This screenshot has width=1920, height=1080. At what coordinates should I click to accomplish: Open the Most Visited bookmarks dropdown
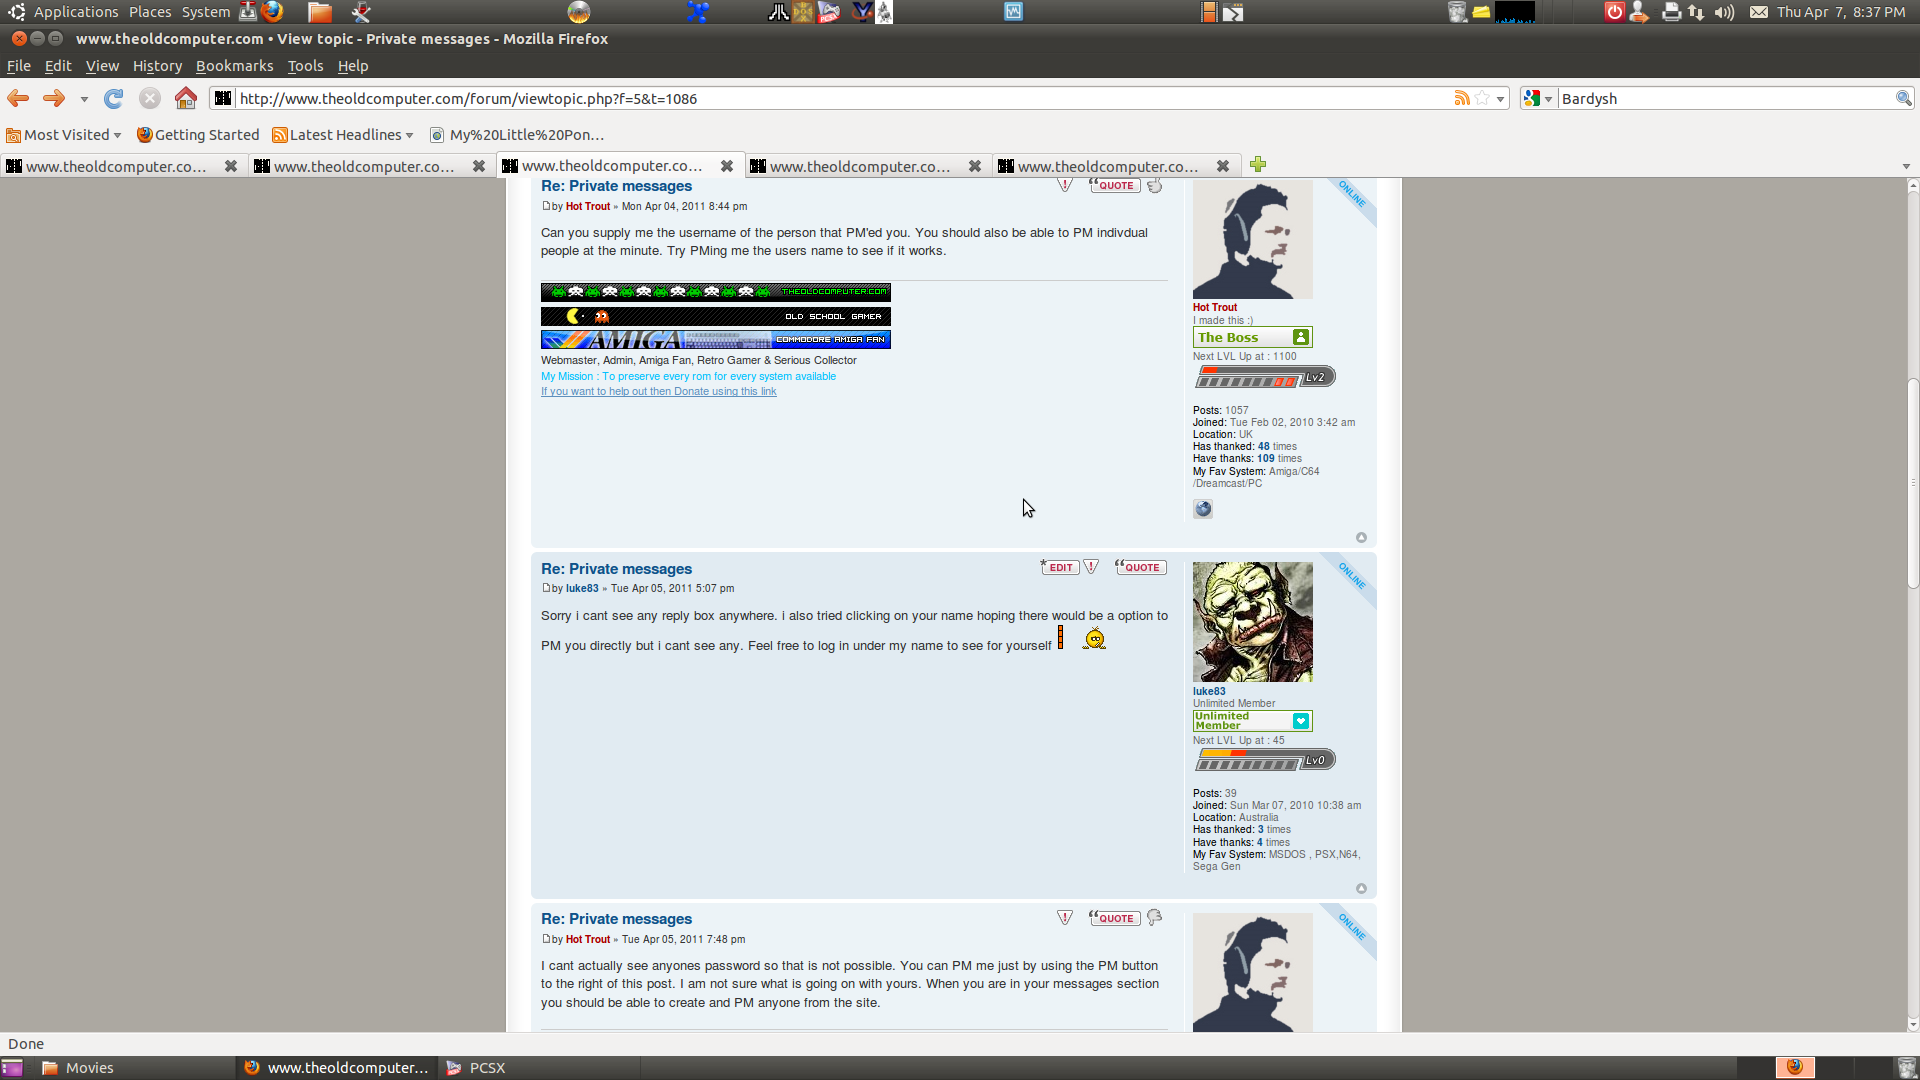64,135
